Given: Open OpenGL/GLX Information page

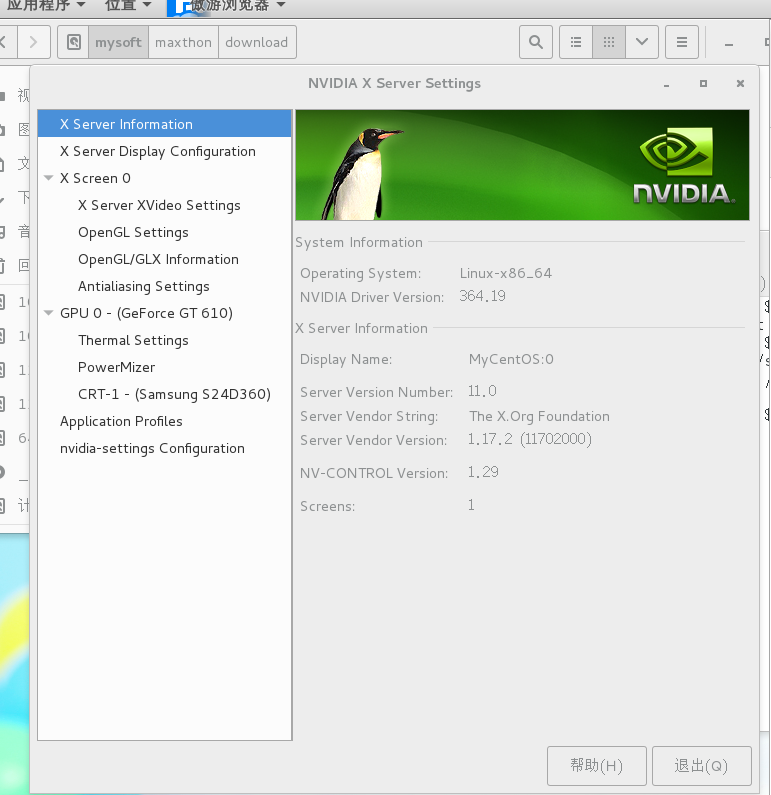Looking at the screenshot, I should point(158,259).
